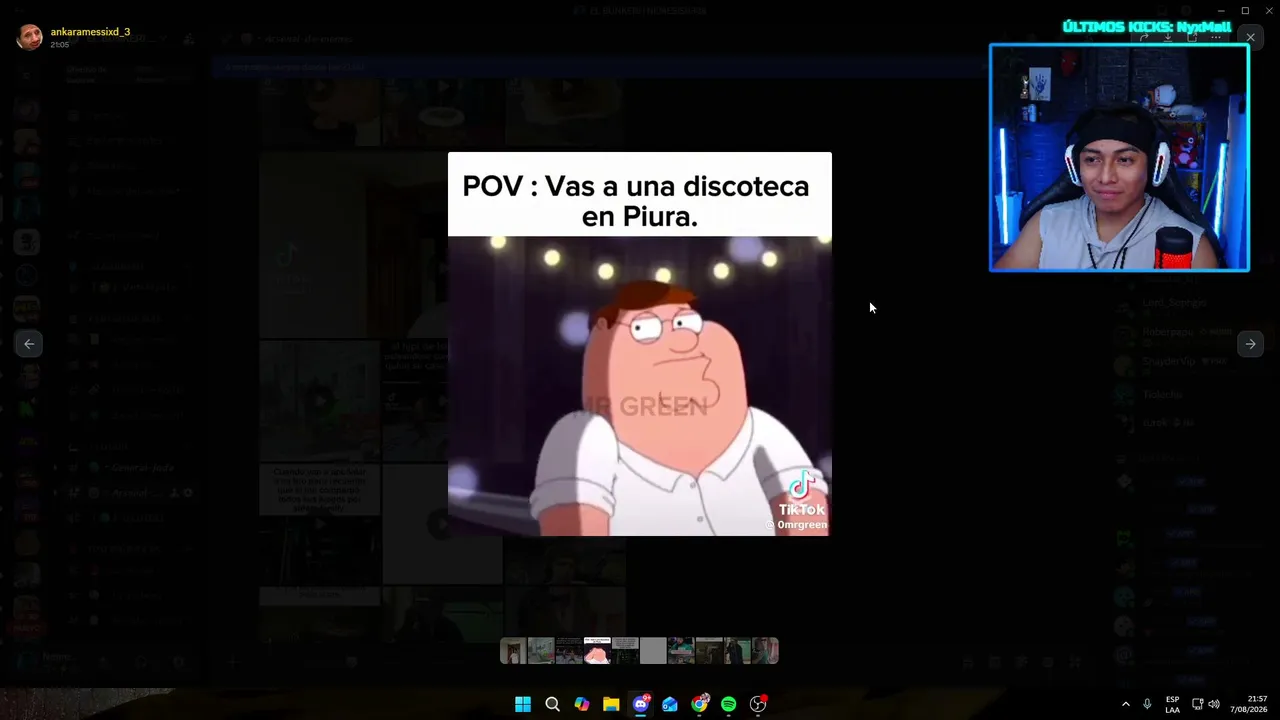Open the Windows Start menu
This screenshot has height=720, width=1280.
click(x=523, y=704)
